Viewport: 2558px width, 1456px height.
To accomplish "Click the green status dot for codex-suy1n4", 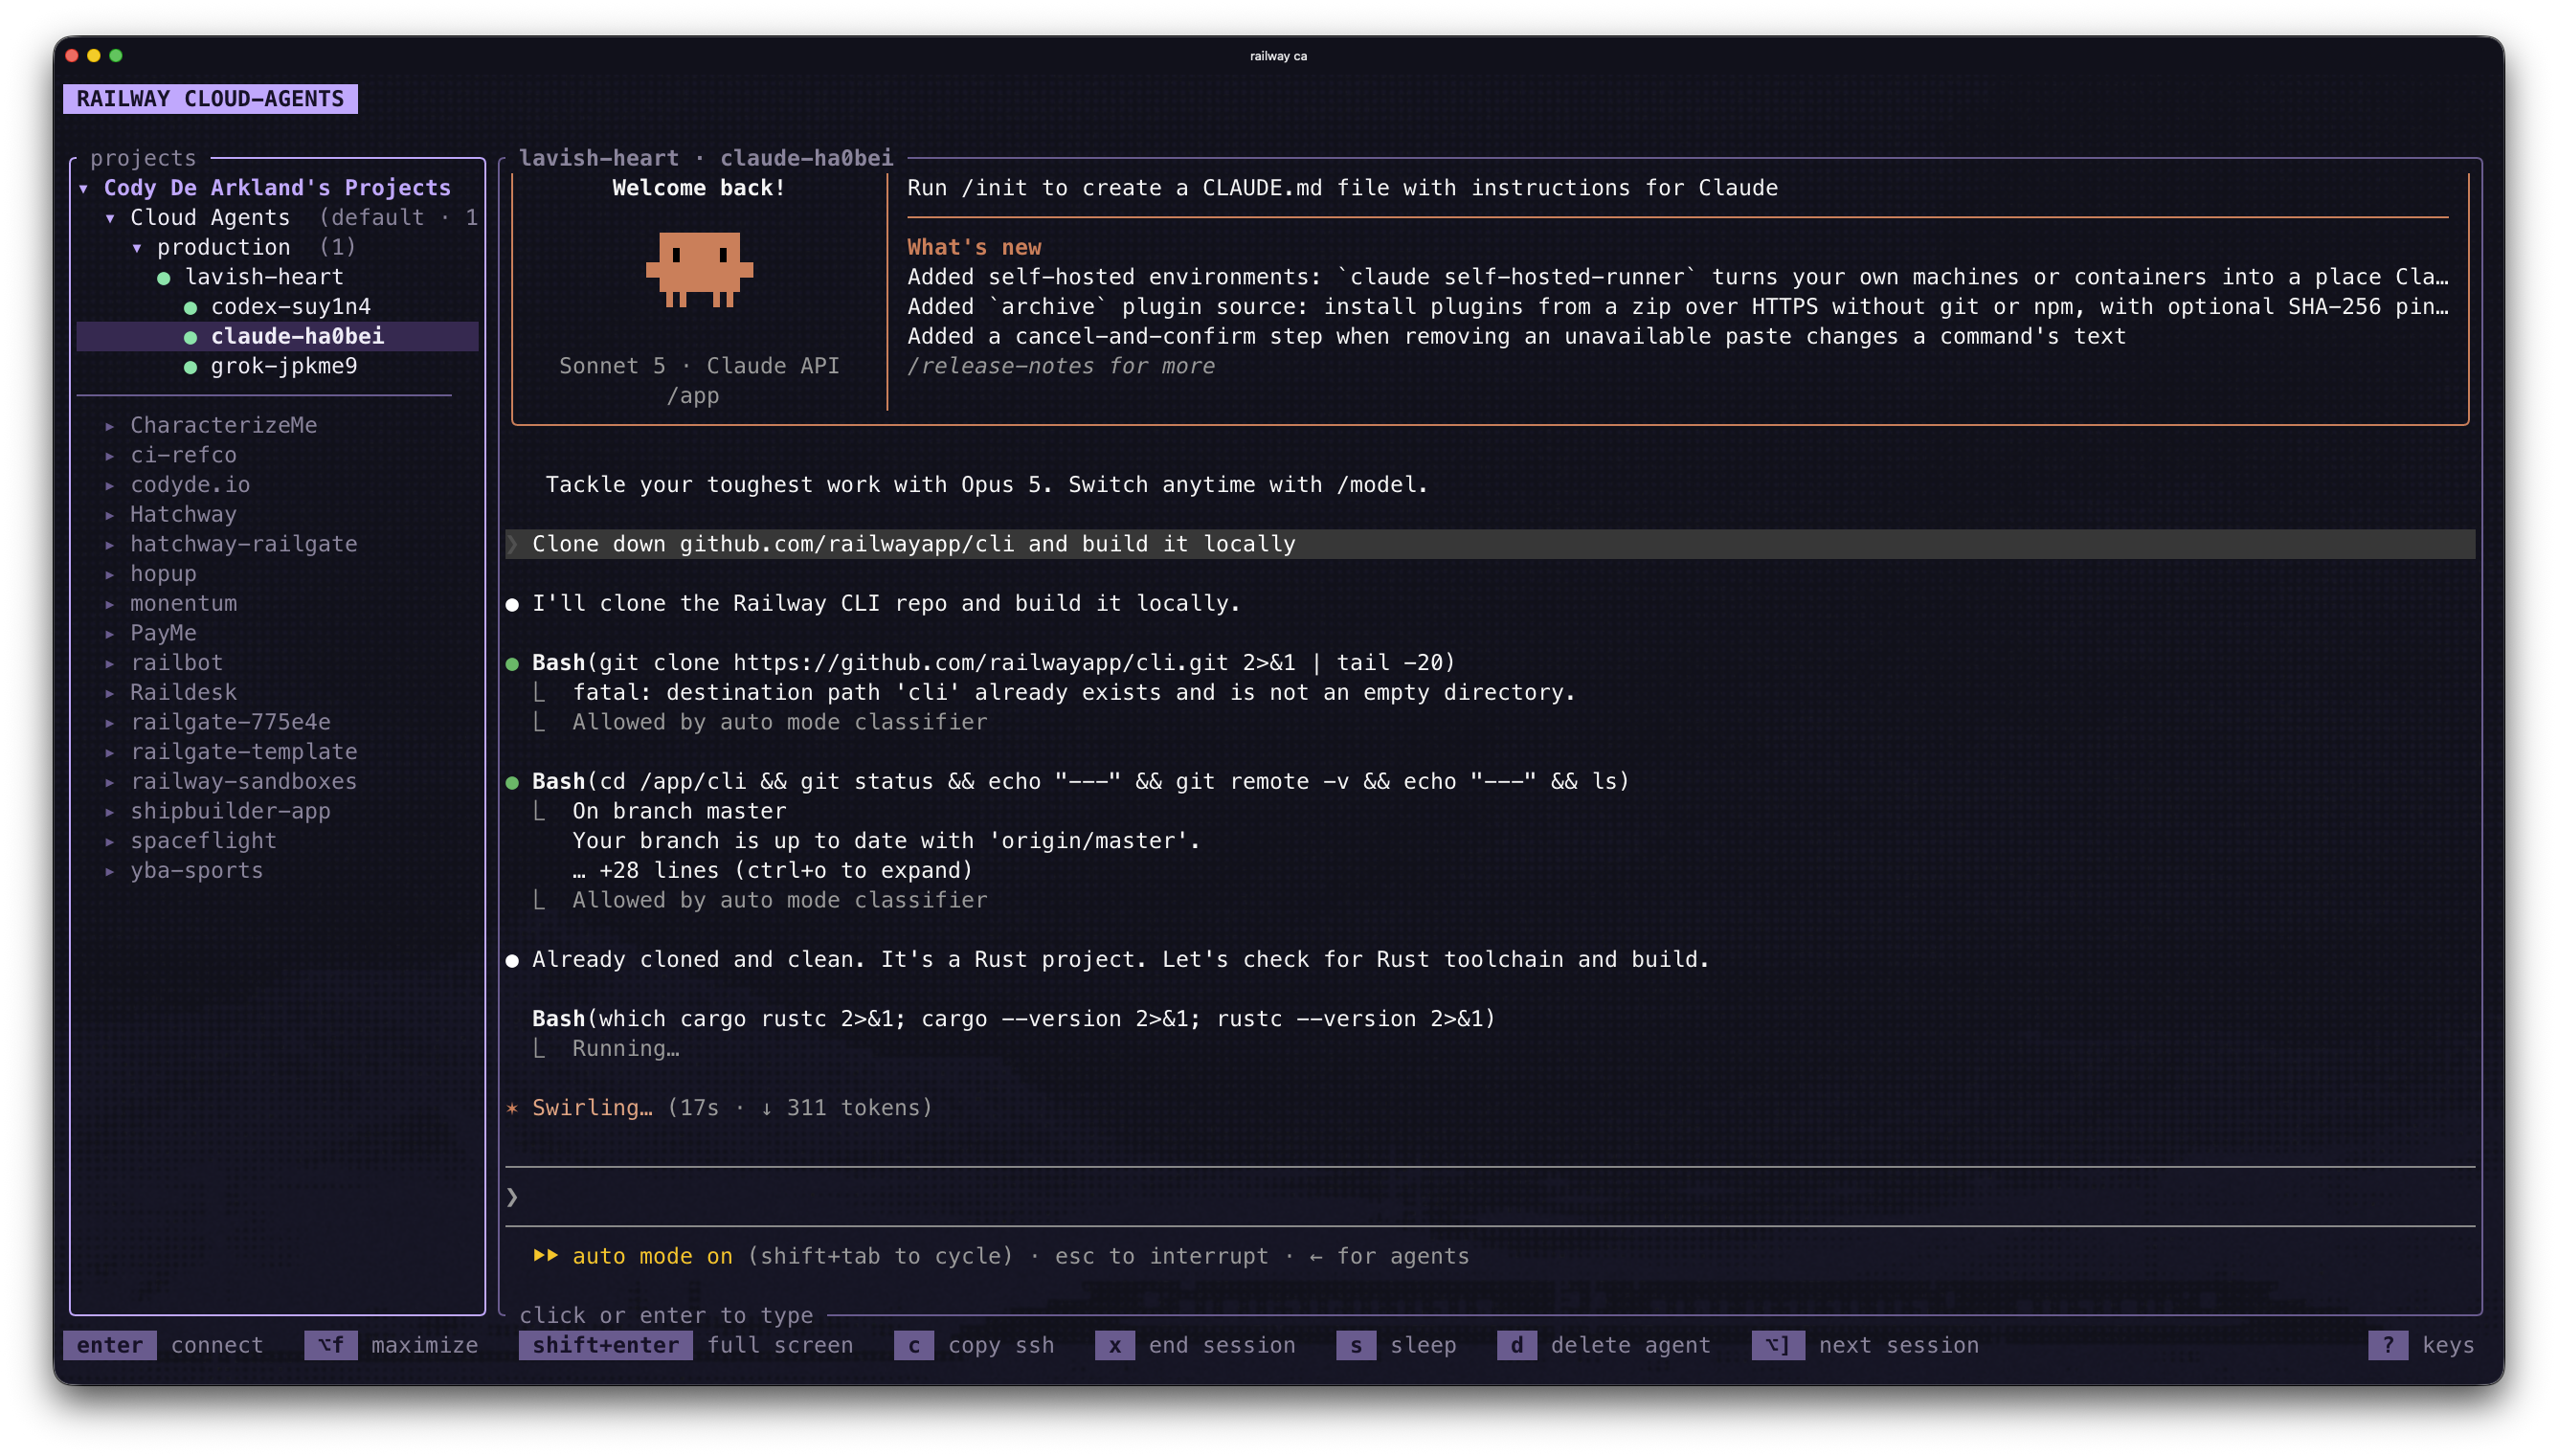I will pyautogui.click(x=190, y=308).
